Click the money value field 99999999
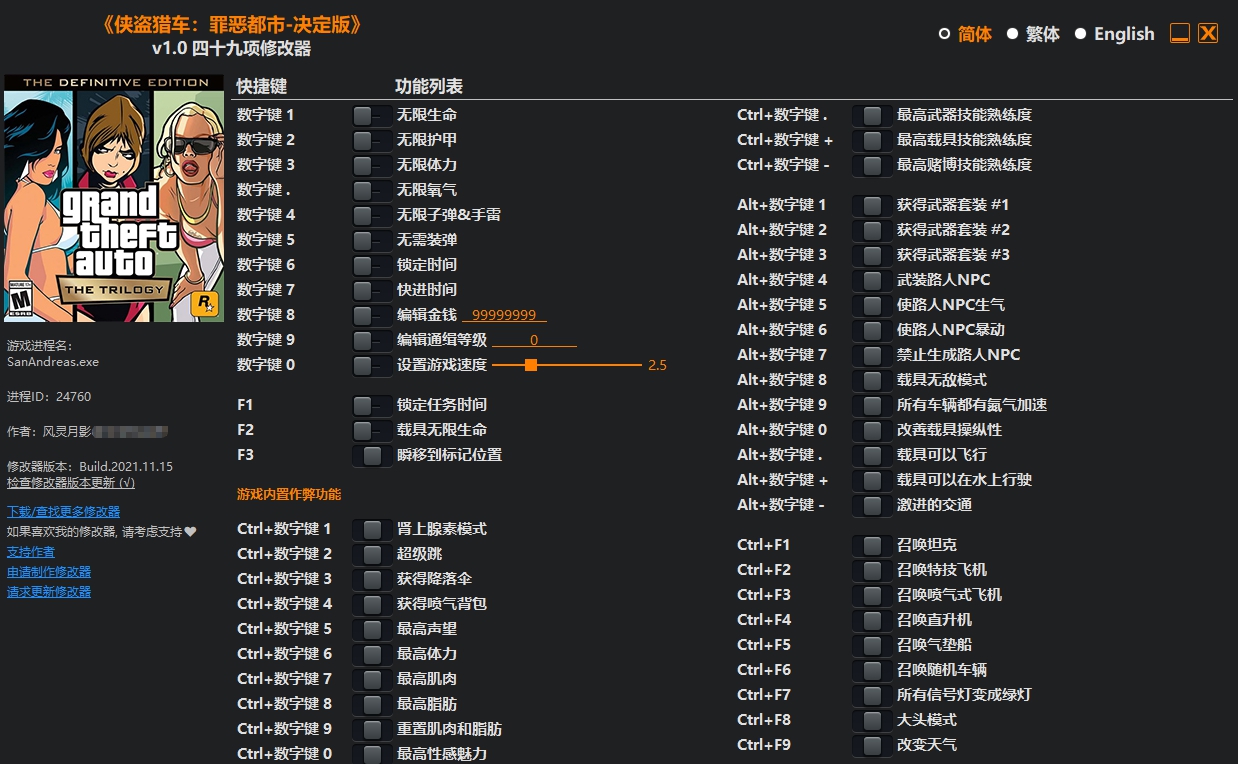This screenshot has width=1238, height=764. pos(504,315)
